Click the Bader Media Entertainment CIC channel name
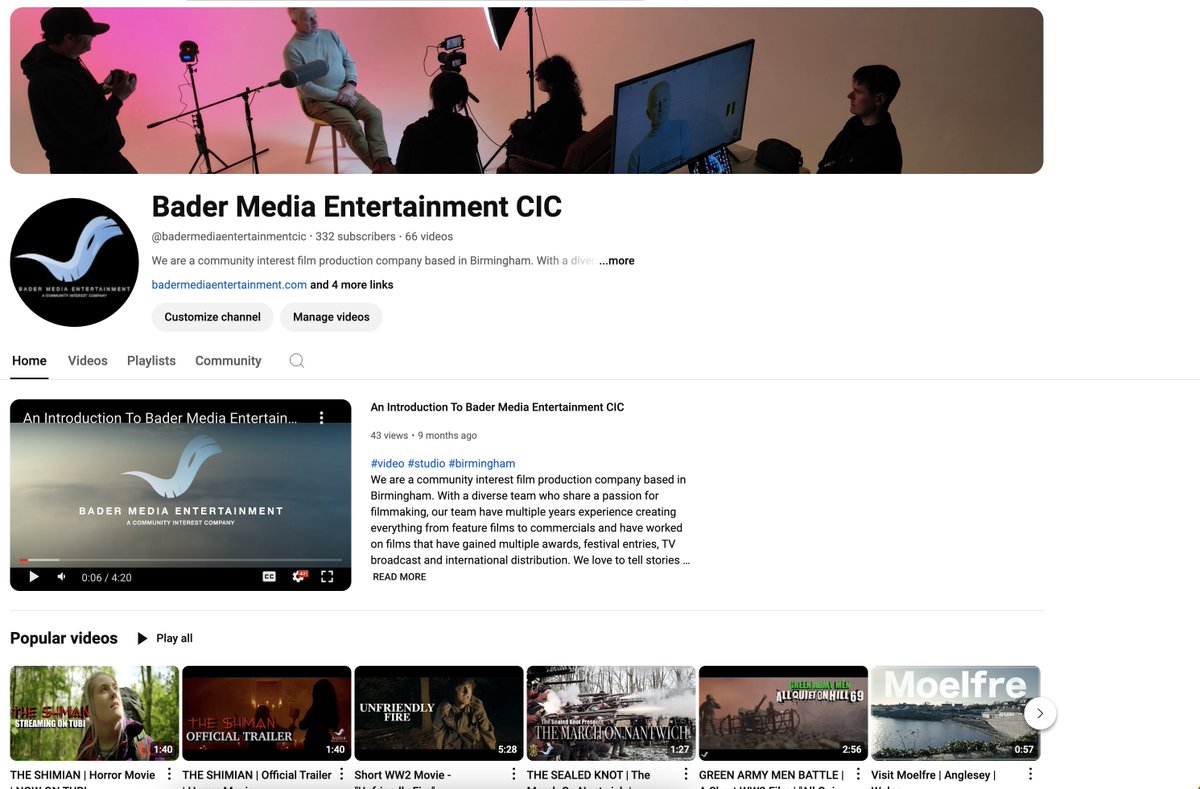Screen dimensions: 1200x789 point(357,206)
